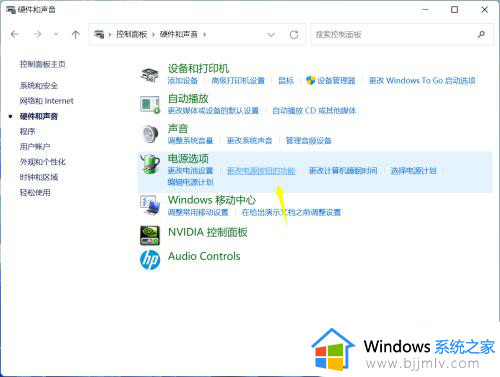Screen dimensions: 500x377
Task: Click 更改媒体或设备的默认设置 link
Action: (x=213, y=110)
